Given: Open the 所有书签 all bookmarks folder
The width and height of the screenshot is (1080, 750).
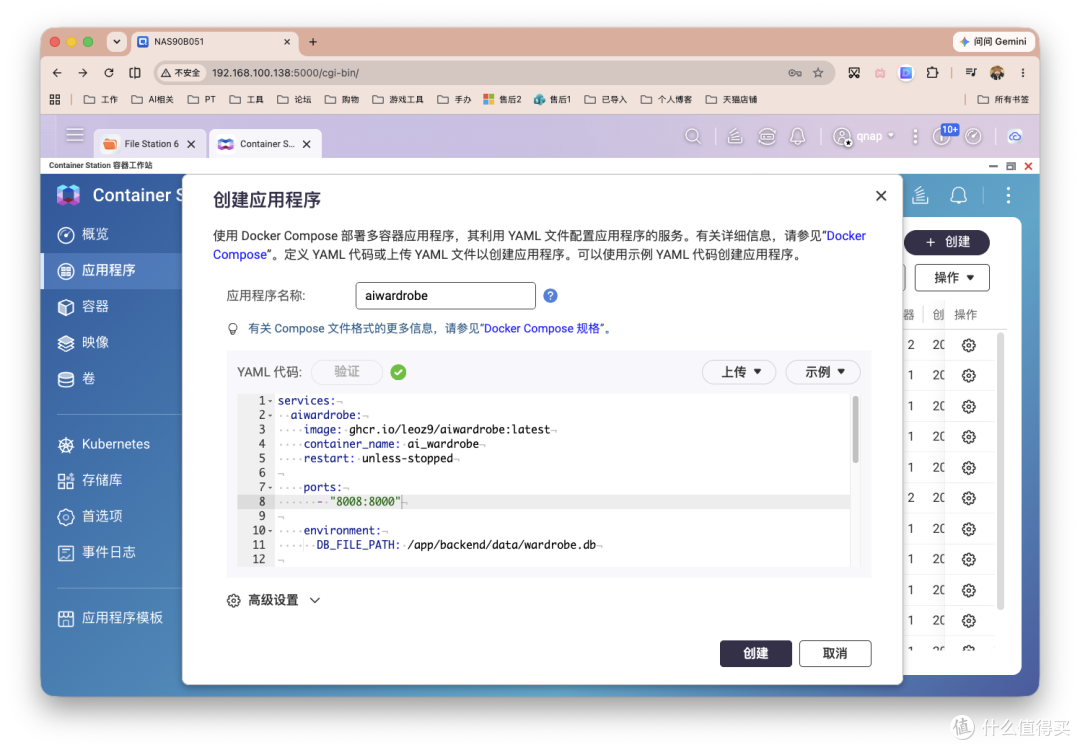Looking at the screenshot, I should pyautogui.click(x=1004, y=99).
